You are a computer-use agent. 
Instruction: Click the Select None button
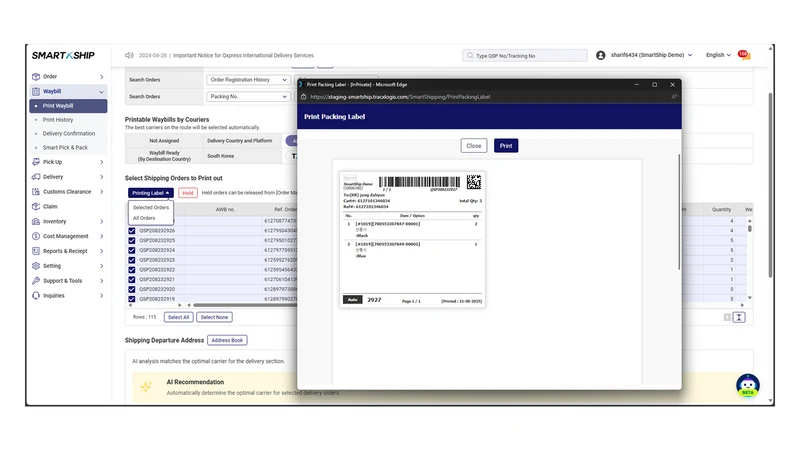coord(214,317)
